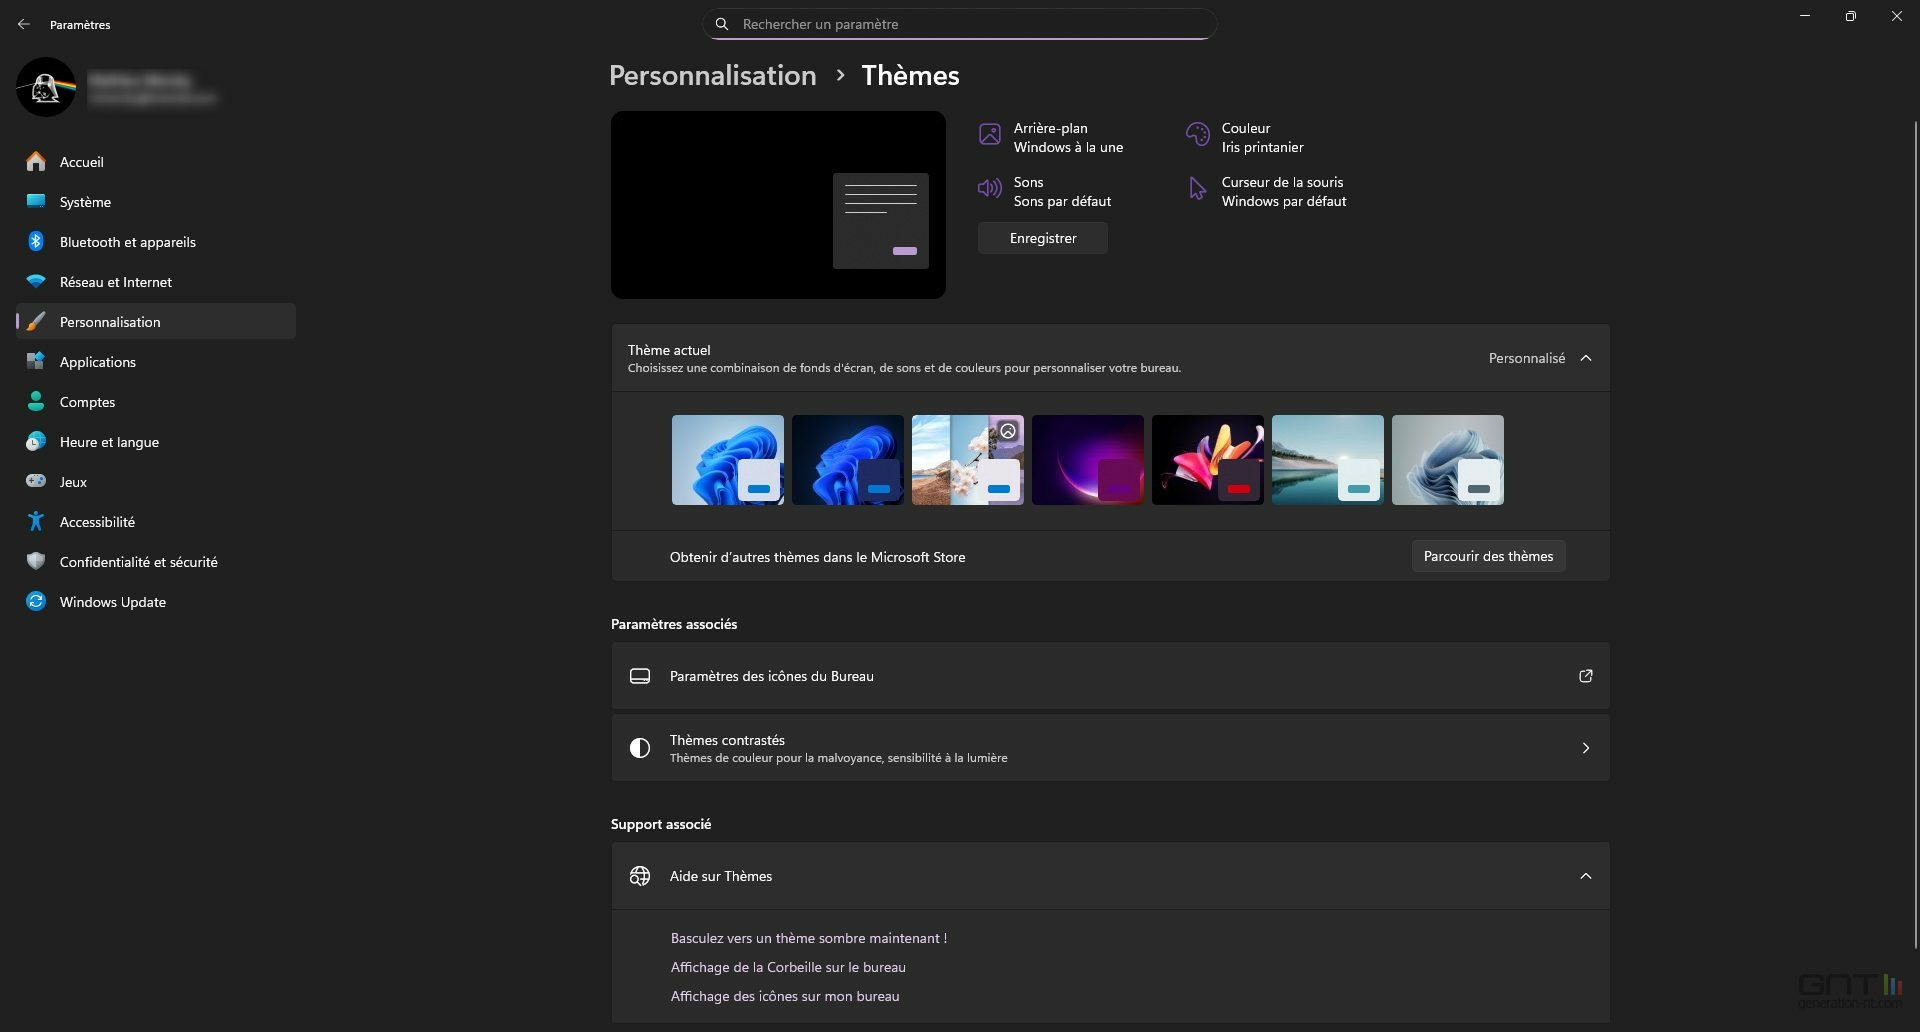Click the back arrow next to Paramètres
Viewport: 1920px width, 1032px height.
point(24,24)
